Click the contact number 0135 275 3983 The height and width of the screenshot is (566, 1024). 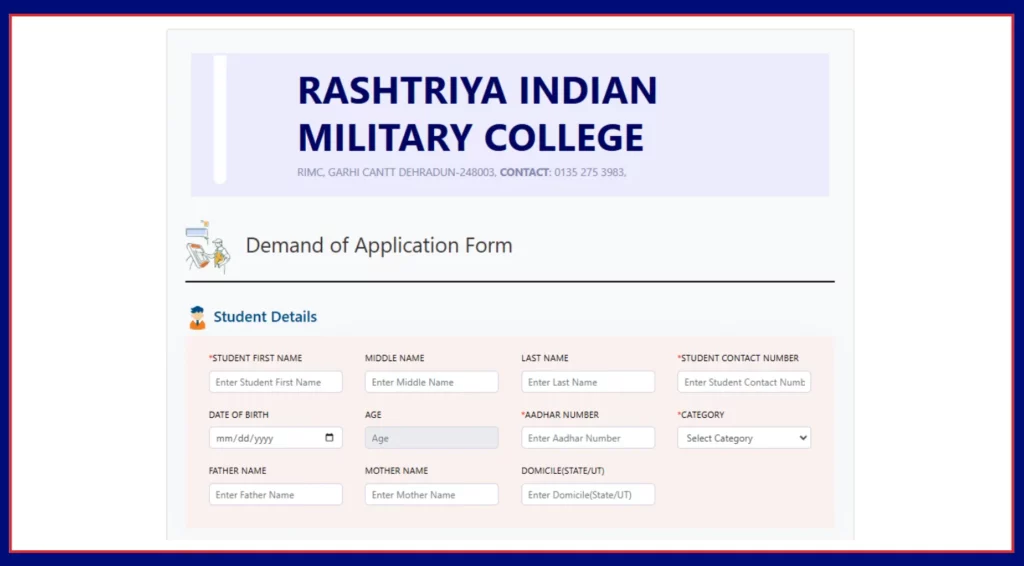coord(590,172)
